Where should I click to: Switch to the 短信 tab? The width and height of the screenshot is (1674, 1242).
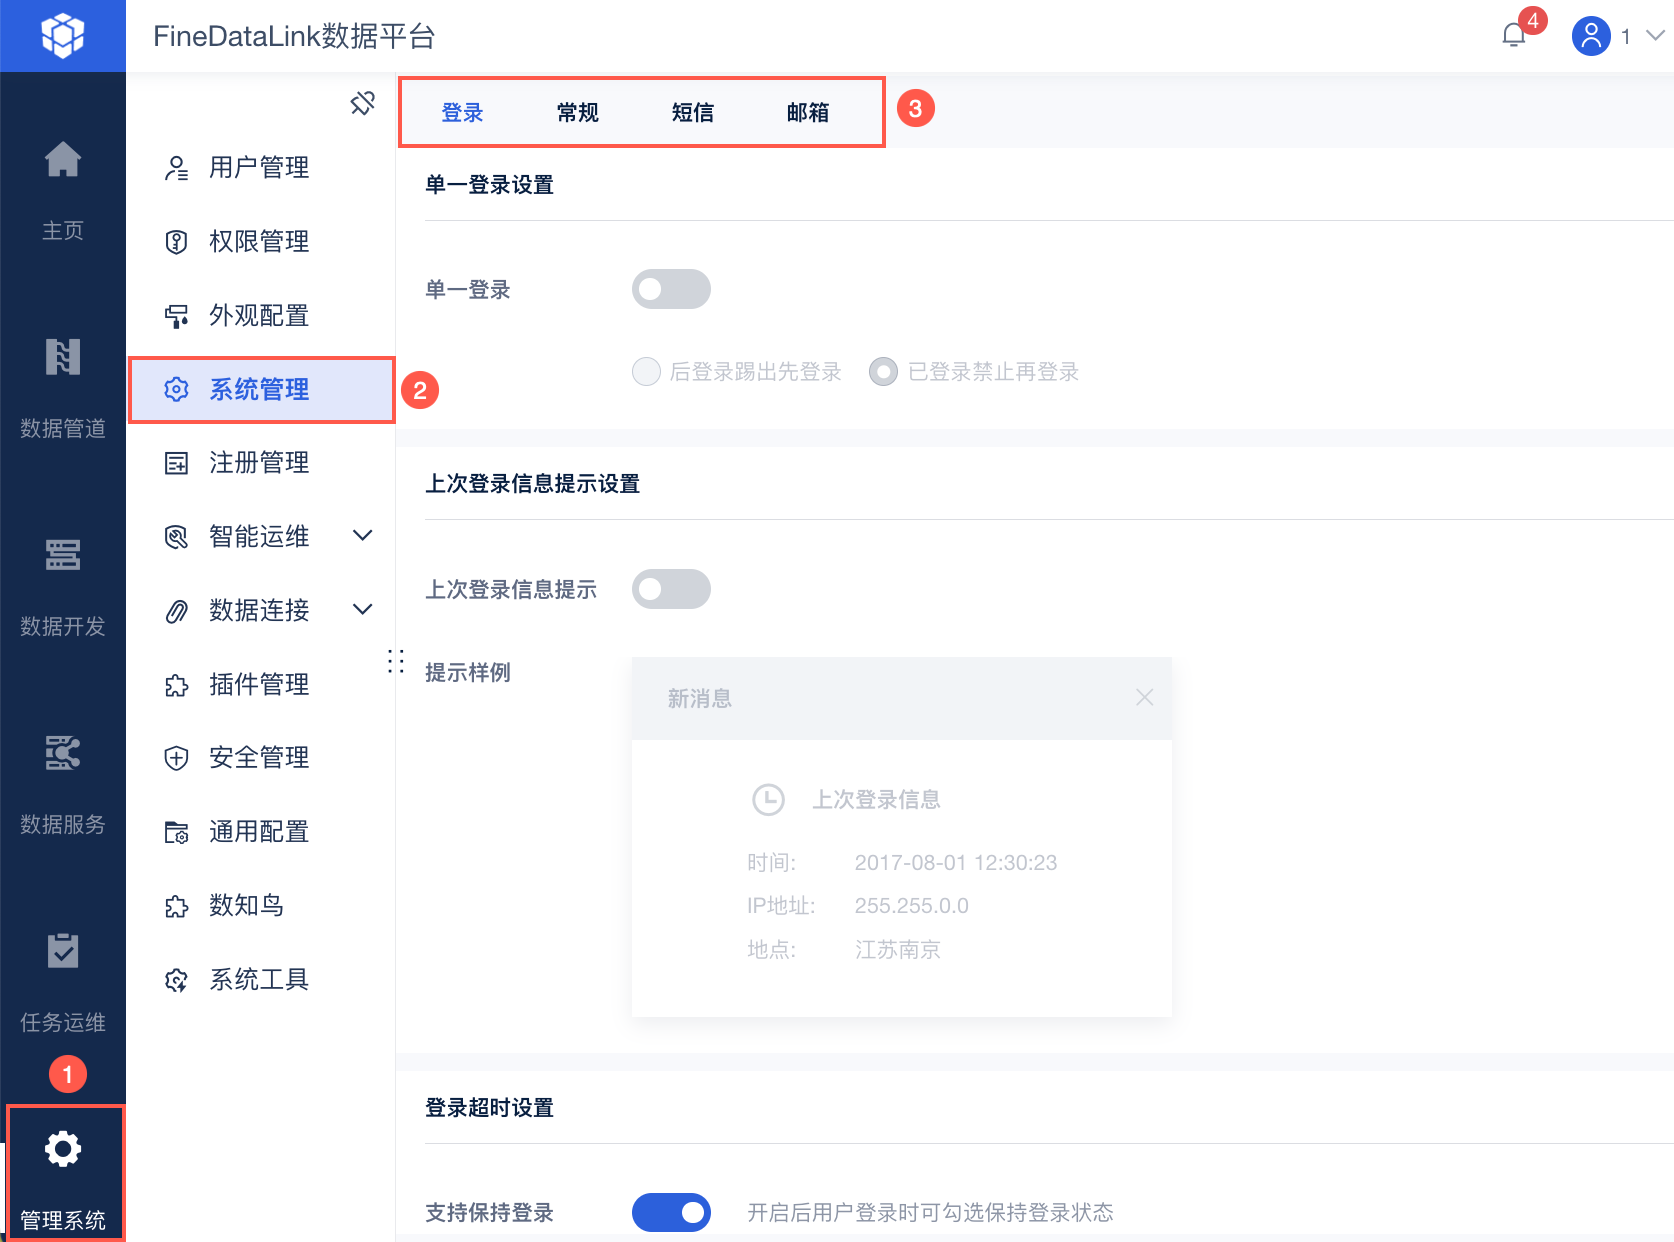tap(693, 113)
